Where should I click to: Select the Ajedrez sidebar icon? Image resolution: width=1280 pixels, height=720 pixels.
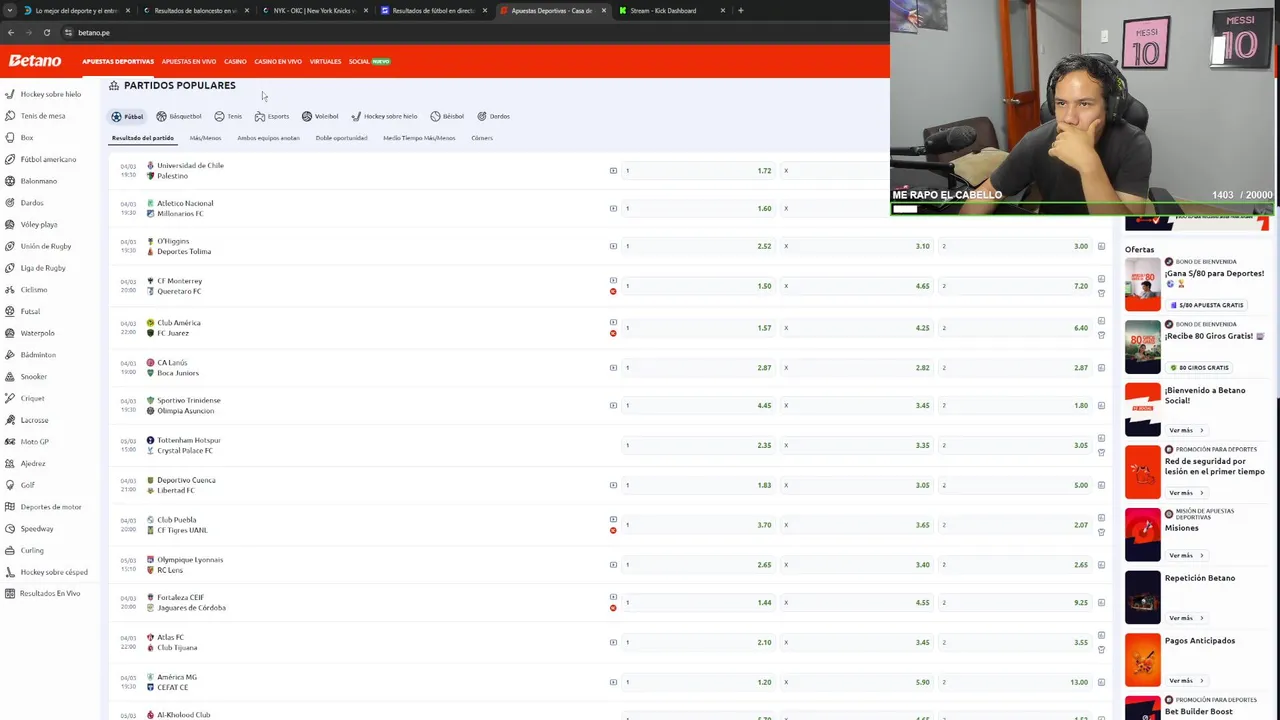click(10, 464)
